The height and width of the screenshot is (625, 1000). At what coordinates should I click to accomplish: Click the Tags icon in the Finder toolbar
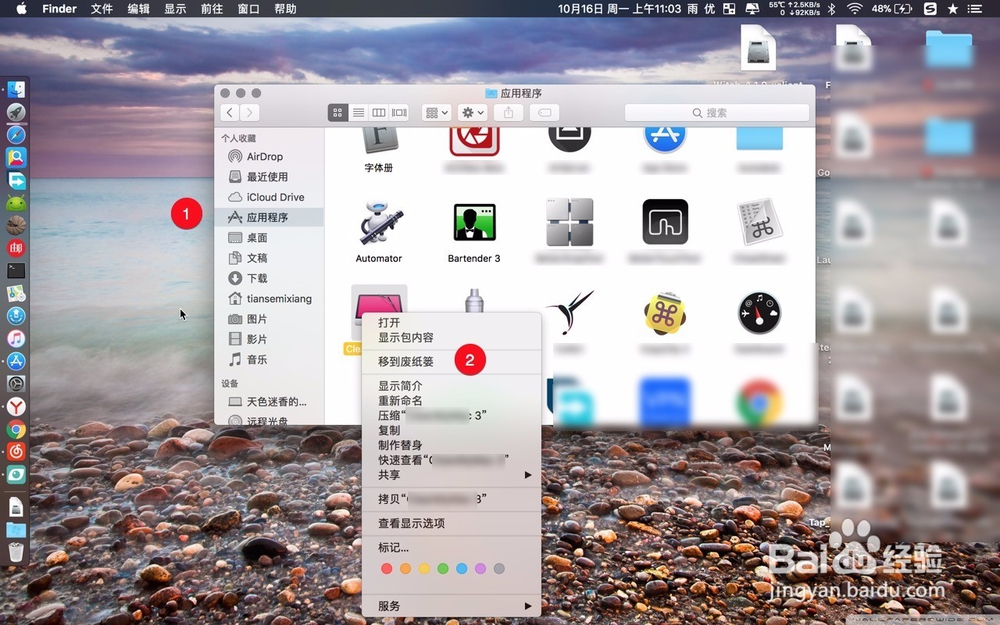[543, 112]
